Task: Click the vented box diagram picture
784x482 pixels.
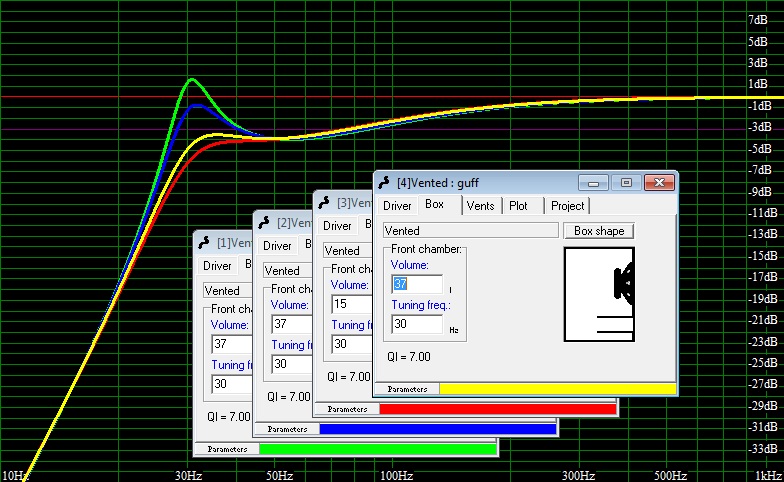Action: tap(599, 294)
